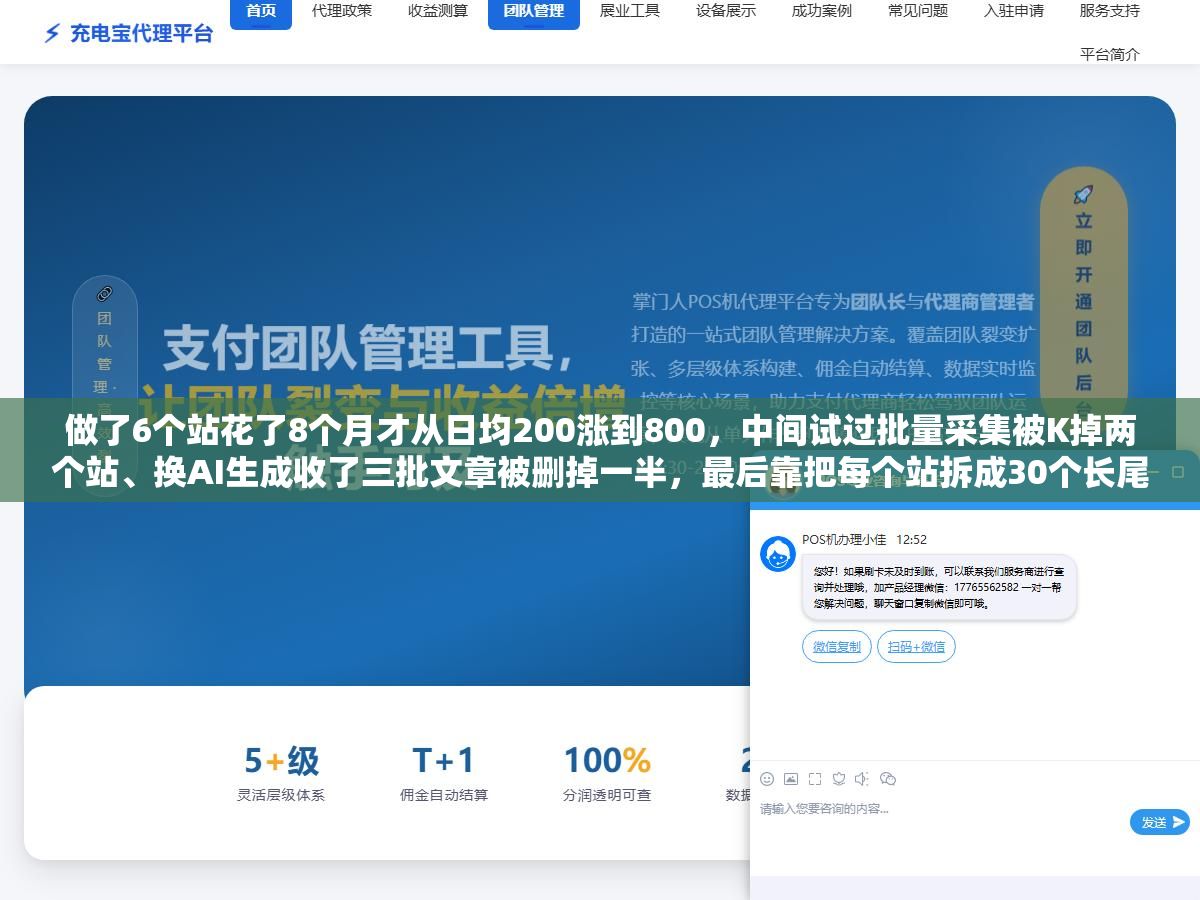The height and width of the screenshot is (900, 1200).
Task: Click the 立即开通团队后台 vertical button
Action: (1083, 300)
